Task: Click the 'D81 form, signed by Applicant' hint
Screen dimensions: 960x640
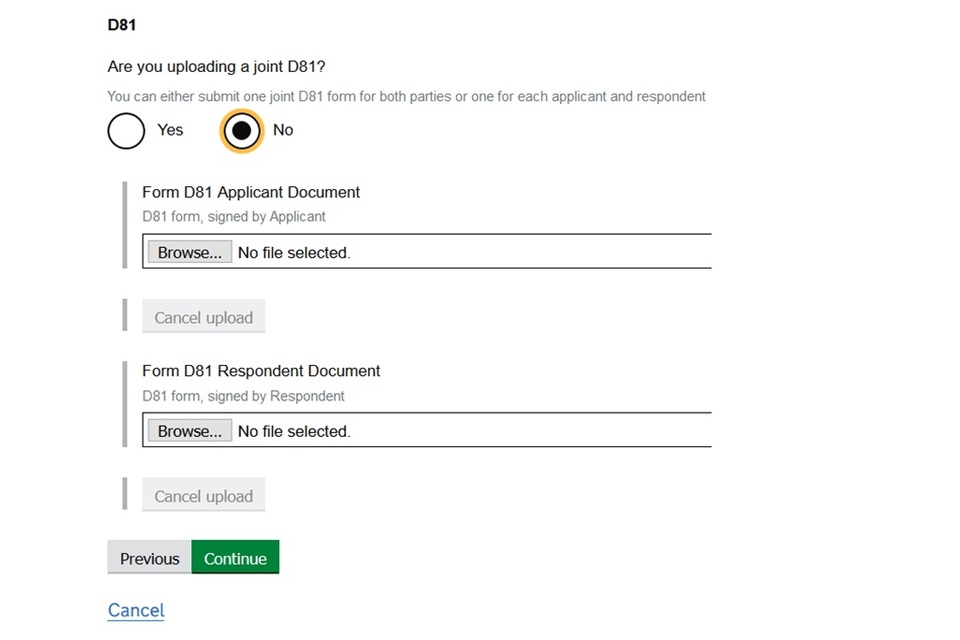Action: [234, 216]
